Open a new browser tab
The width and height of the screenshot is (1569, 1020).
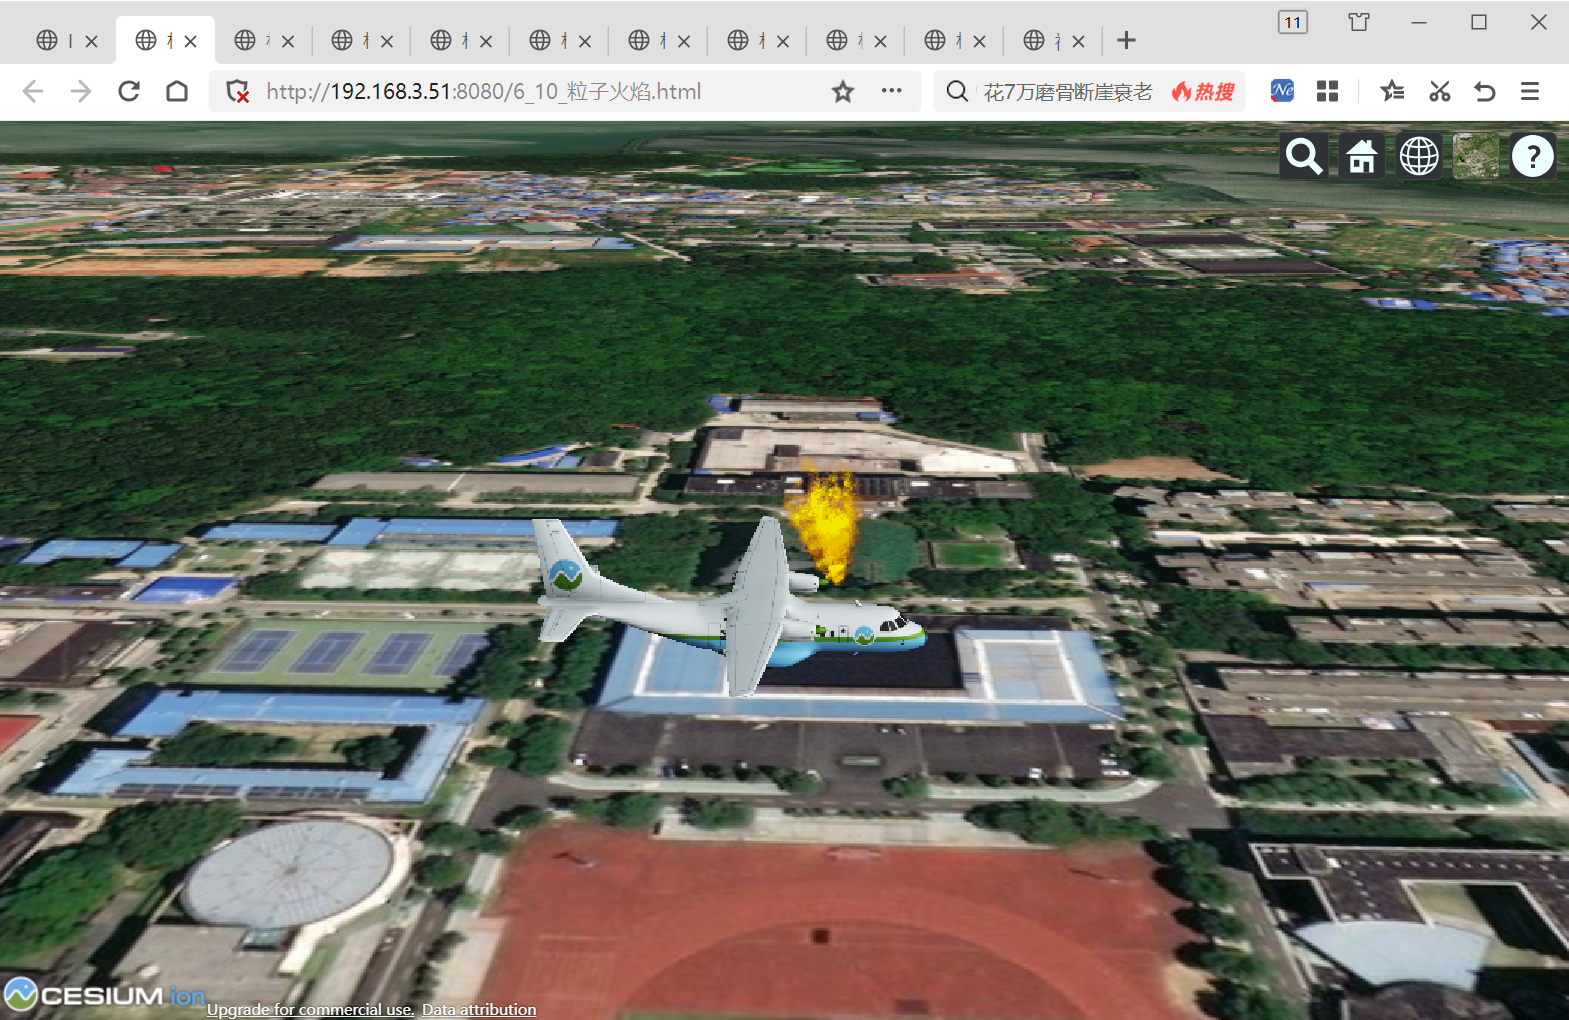(1127, 40)
